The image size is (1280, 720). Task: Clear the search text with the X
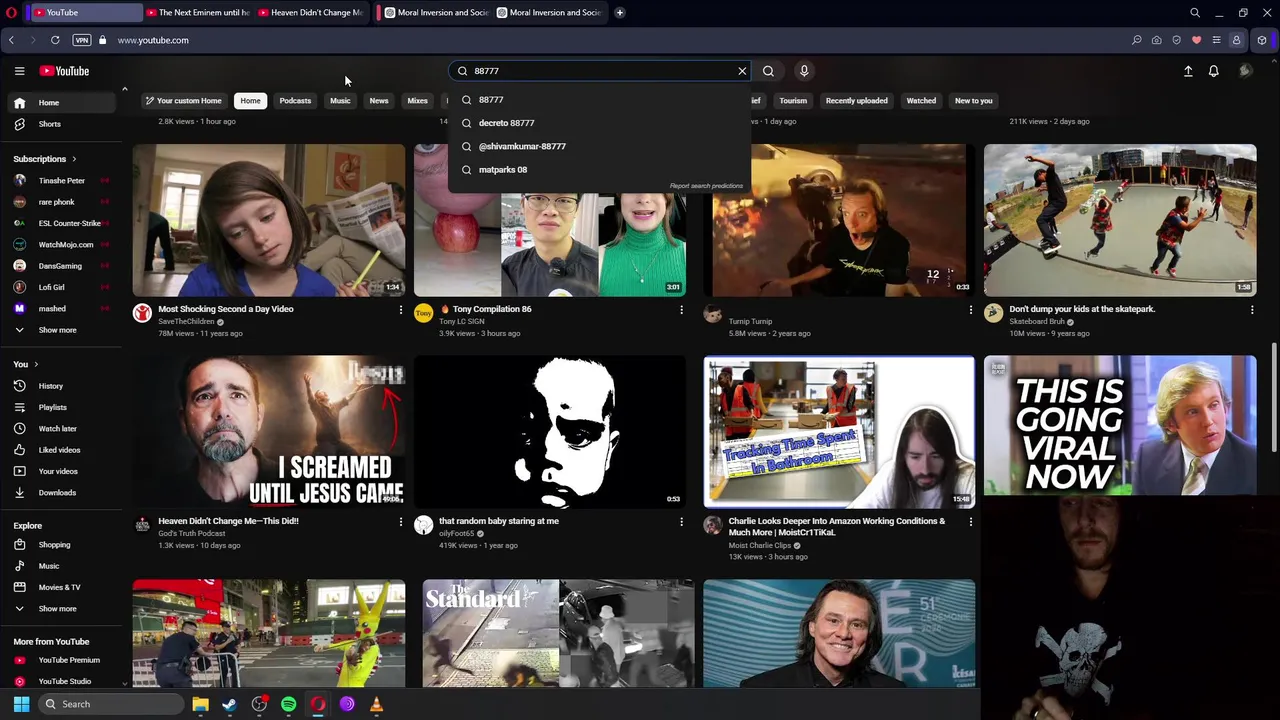[x=742, y=71]
